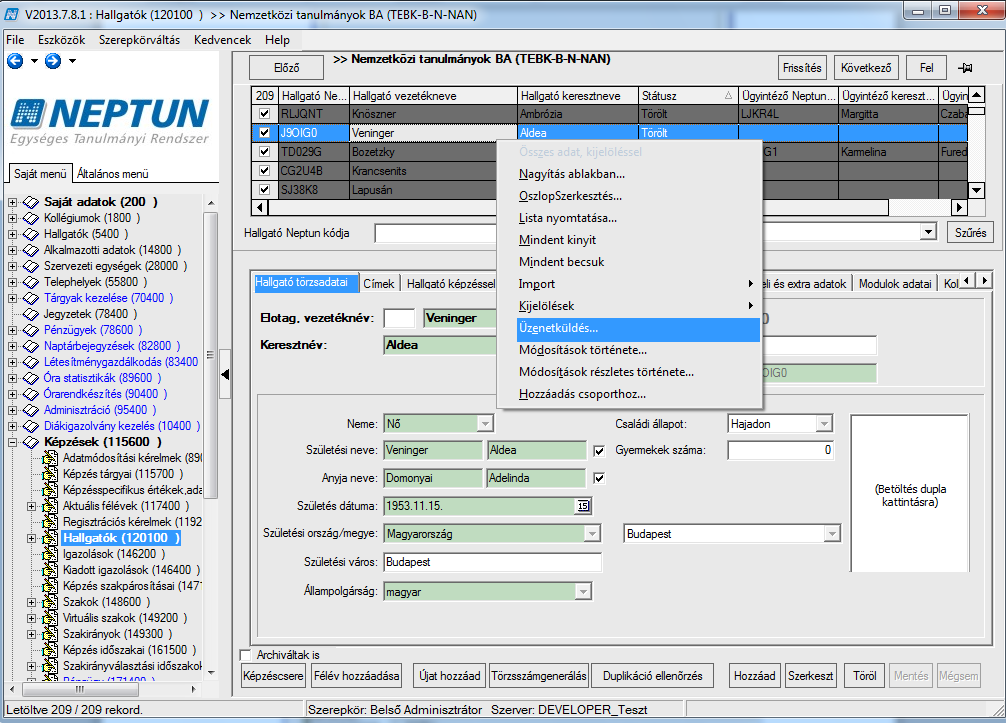Toggle the checkbox for row J9OIG0
This screenshot has width=1006, height=723.
click(264, 133)
